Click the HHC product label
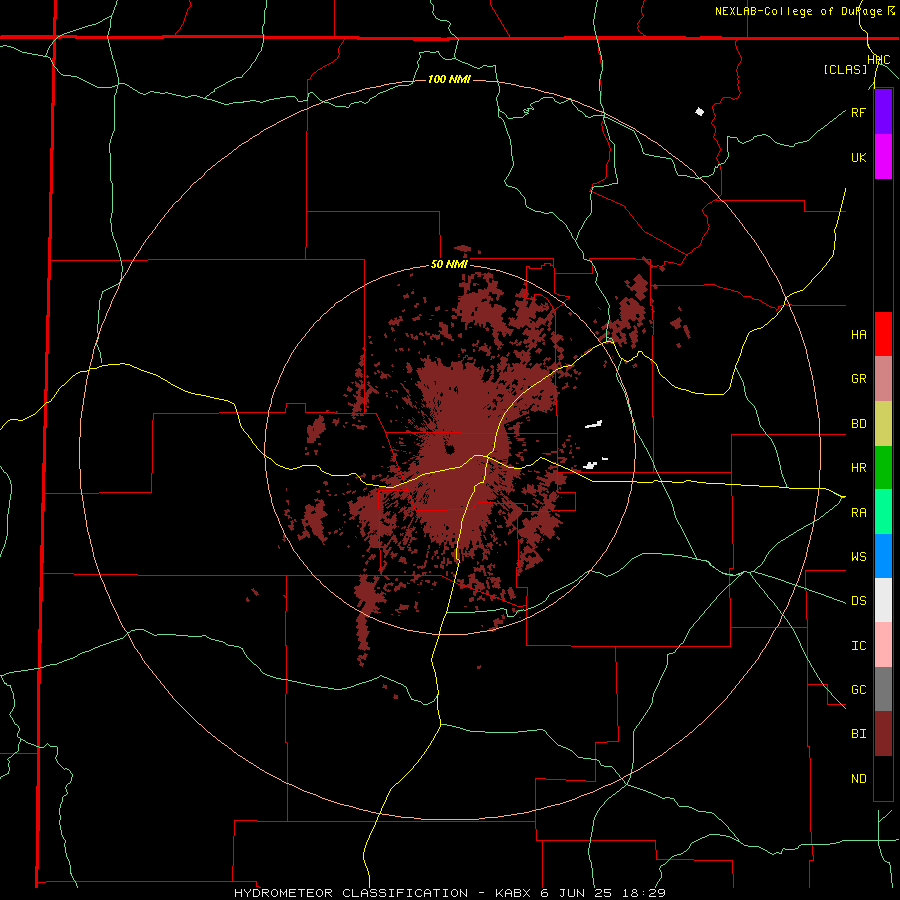900x900 pixels. pos(879,60)
